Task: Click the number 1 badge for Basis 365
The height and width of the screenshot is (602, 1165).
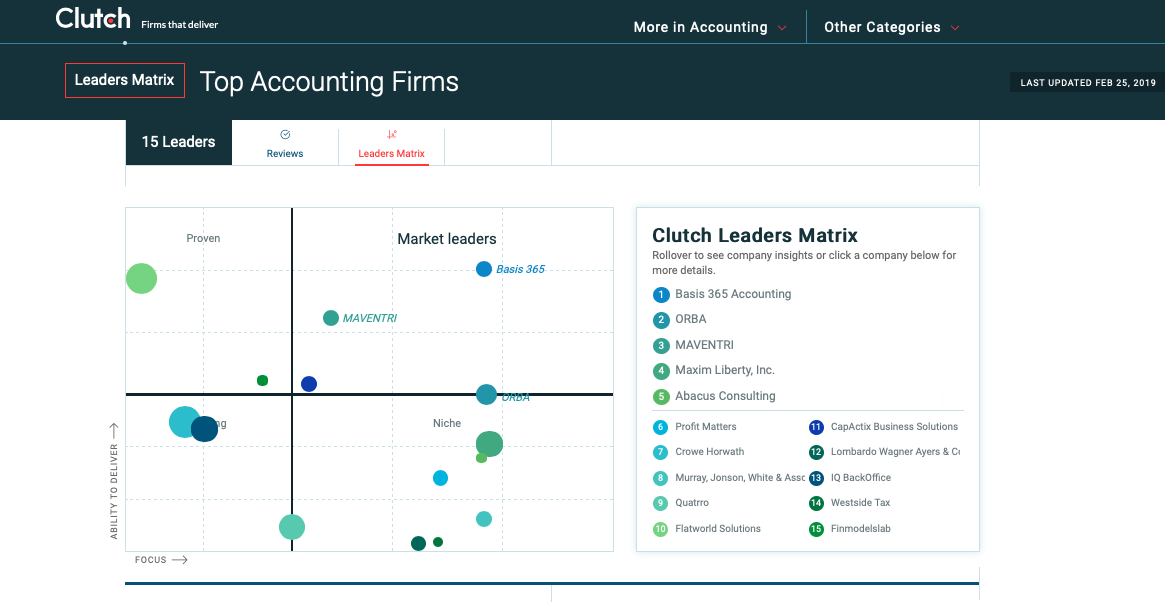Action: 661,295
